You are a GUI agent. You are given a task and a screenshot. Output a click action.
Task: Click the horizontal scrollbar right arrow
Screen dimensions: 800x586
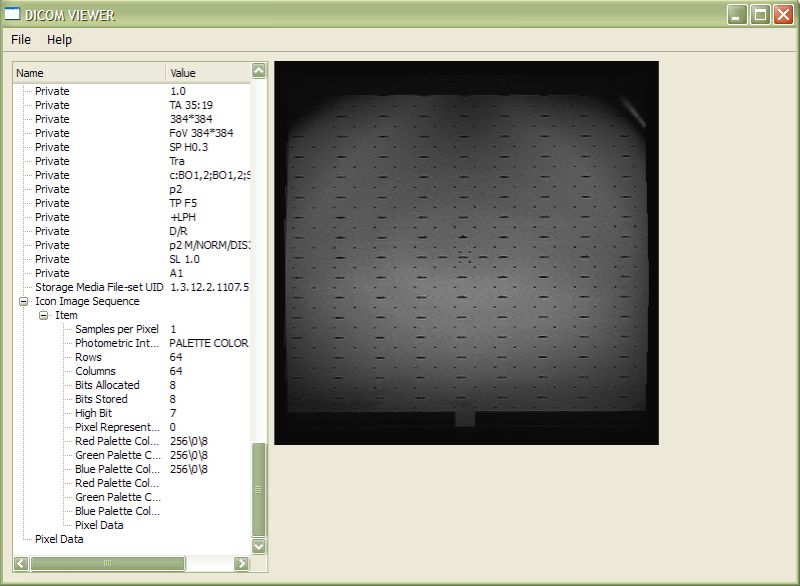[241, 563]
